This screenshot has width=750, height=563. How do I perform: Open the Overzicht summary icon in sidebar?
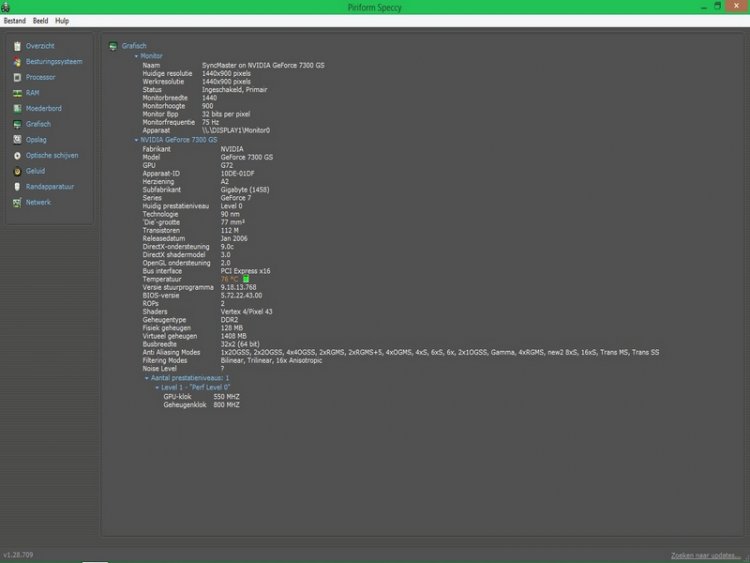coord(17,46)
